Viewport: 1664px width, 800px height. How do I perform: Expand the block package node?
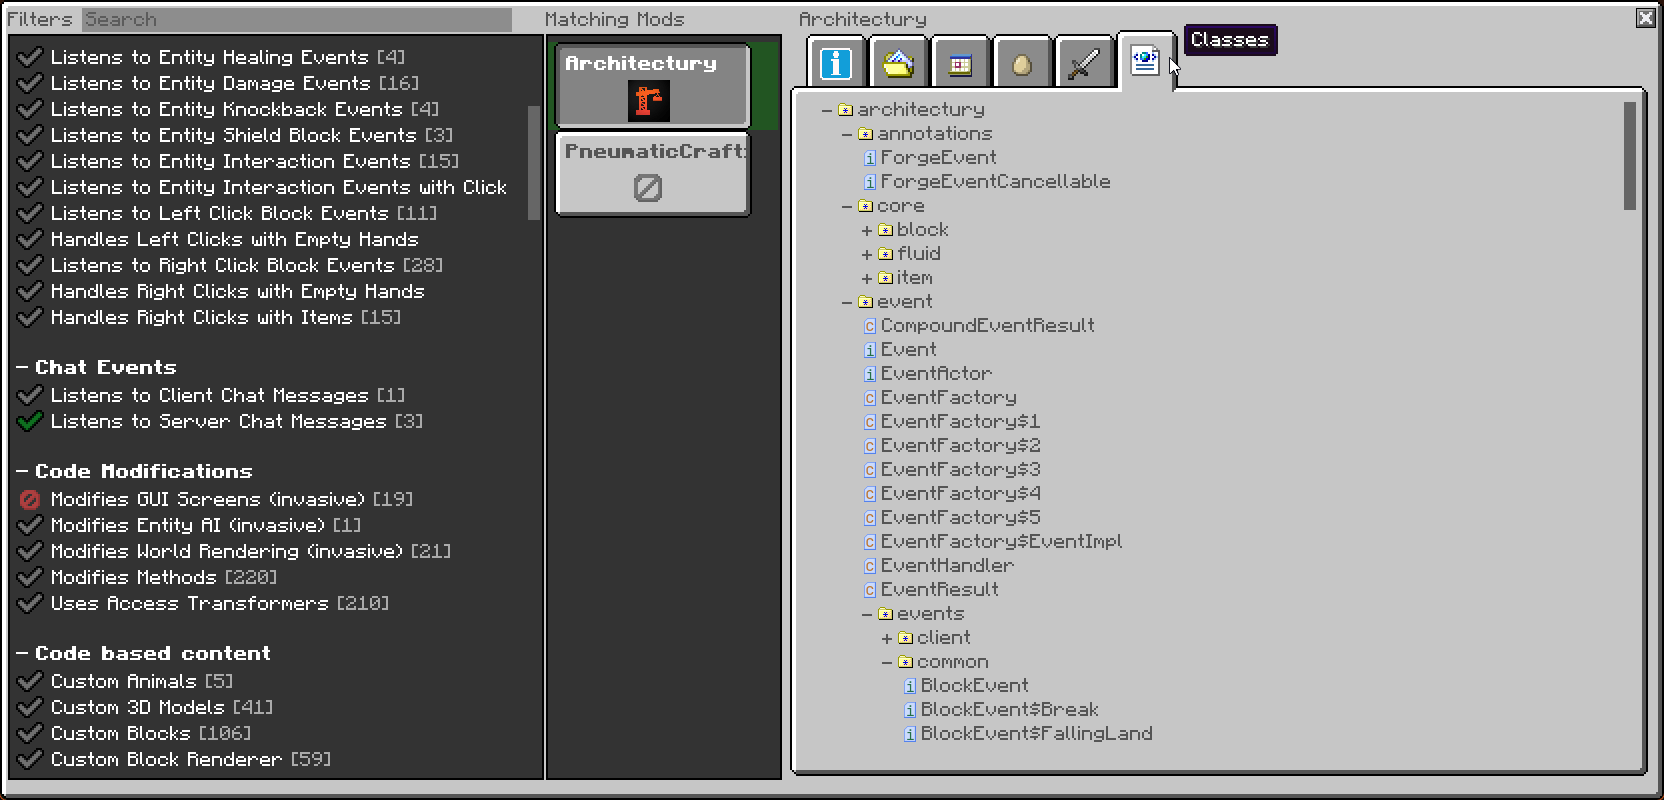[867, 230]
